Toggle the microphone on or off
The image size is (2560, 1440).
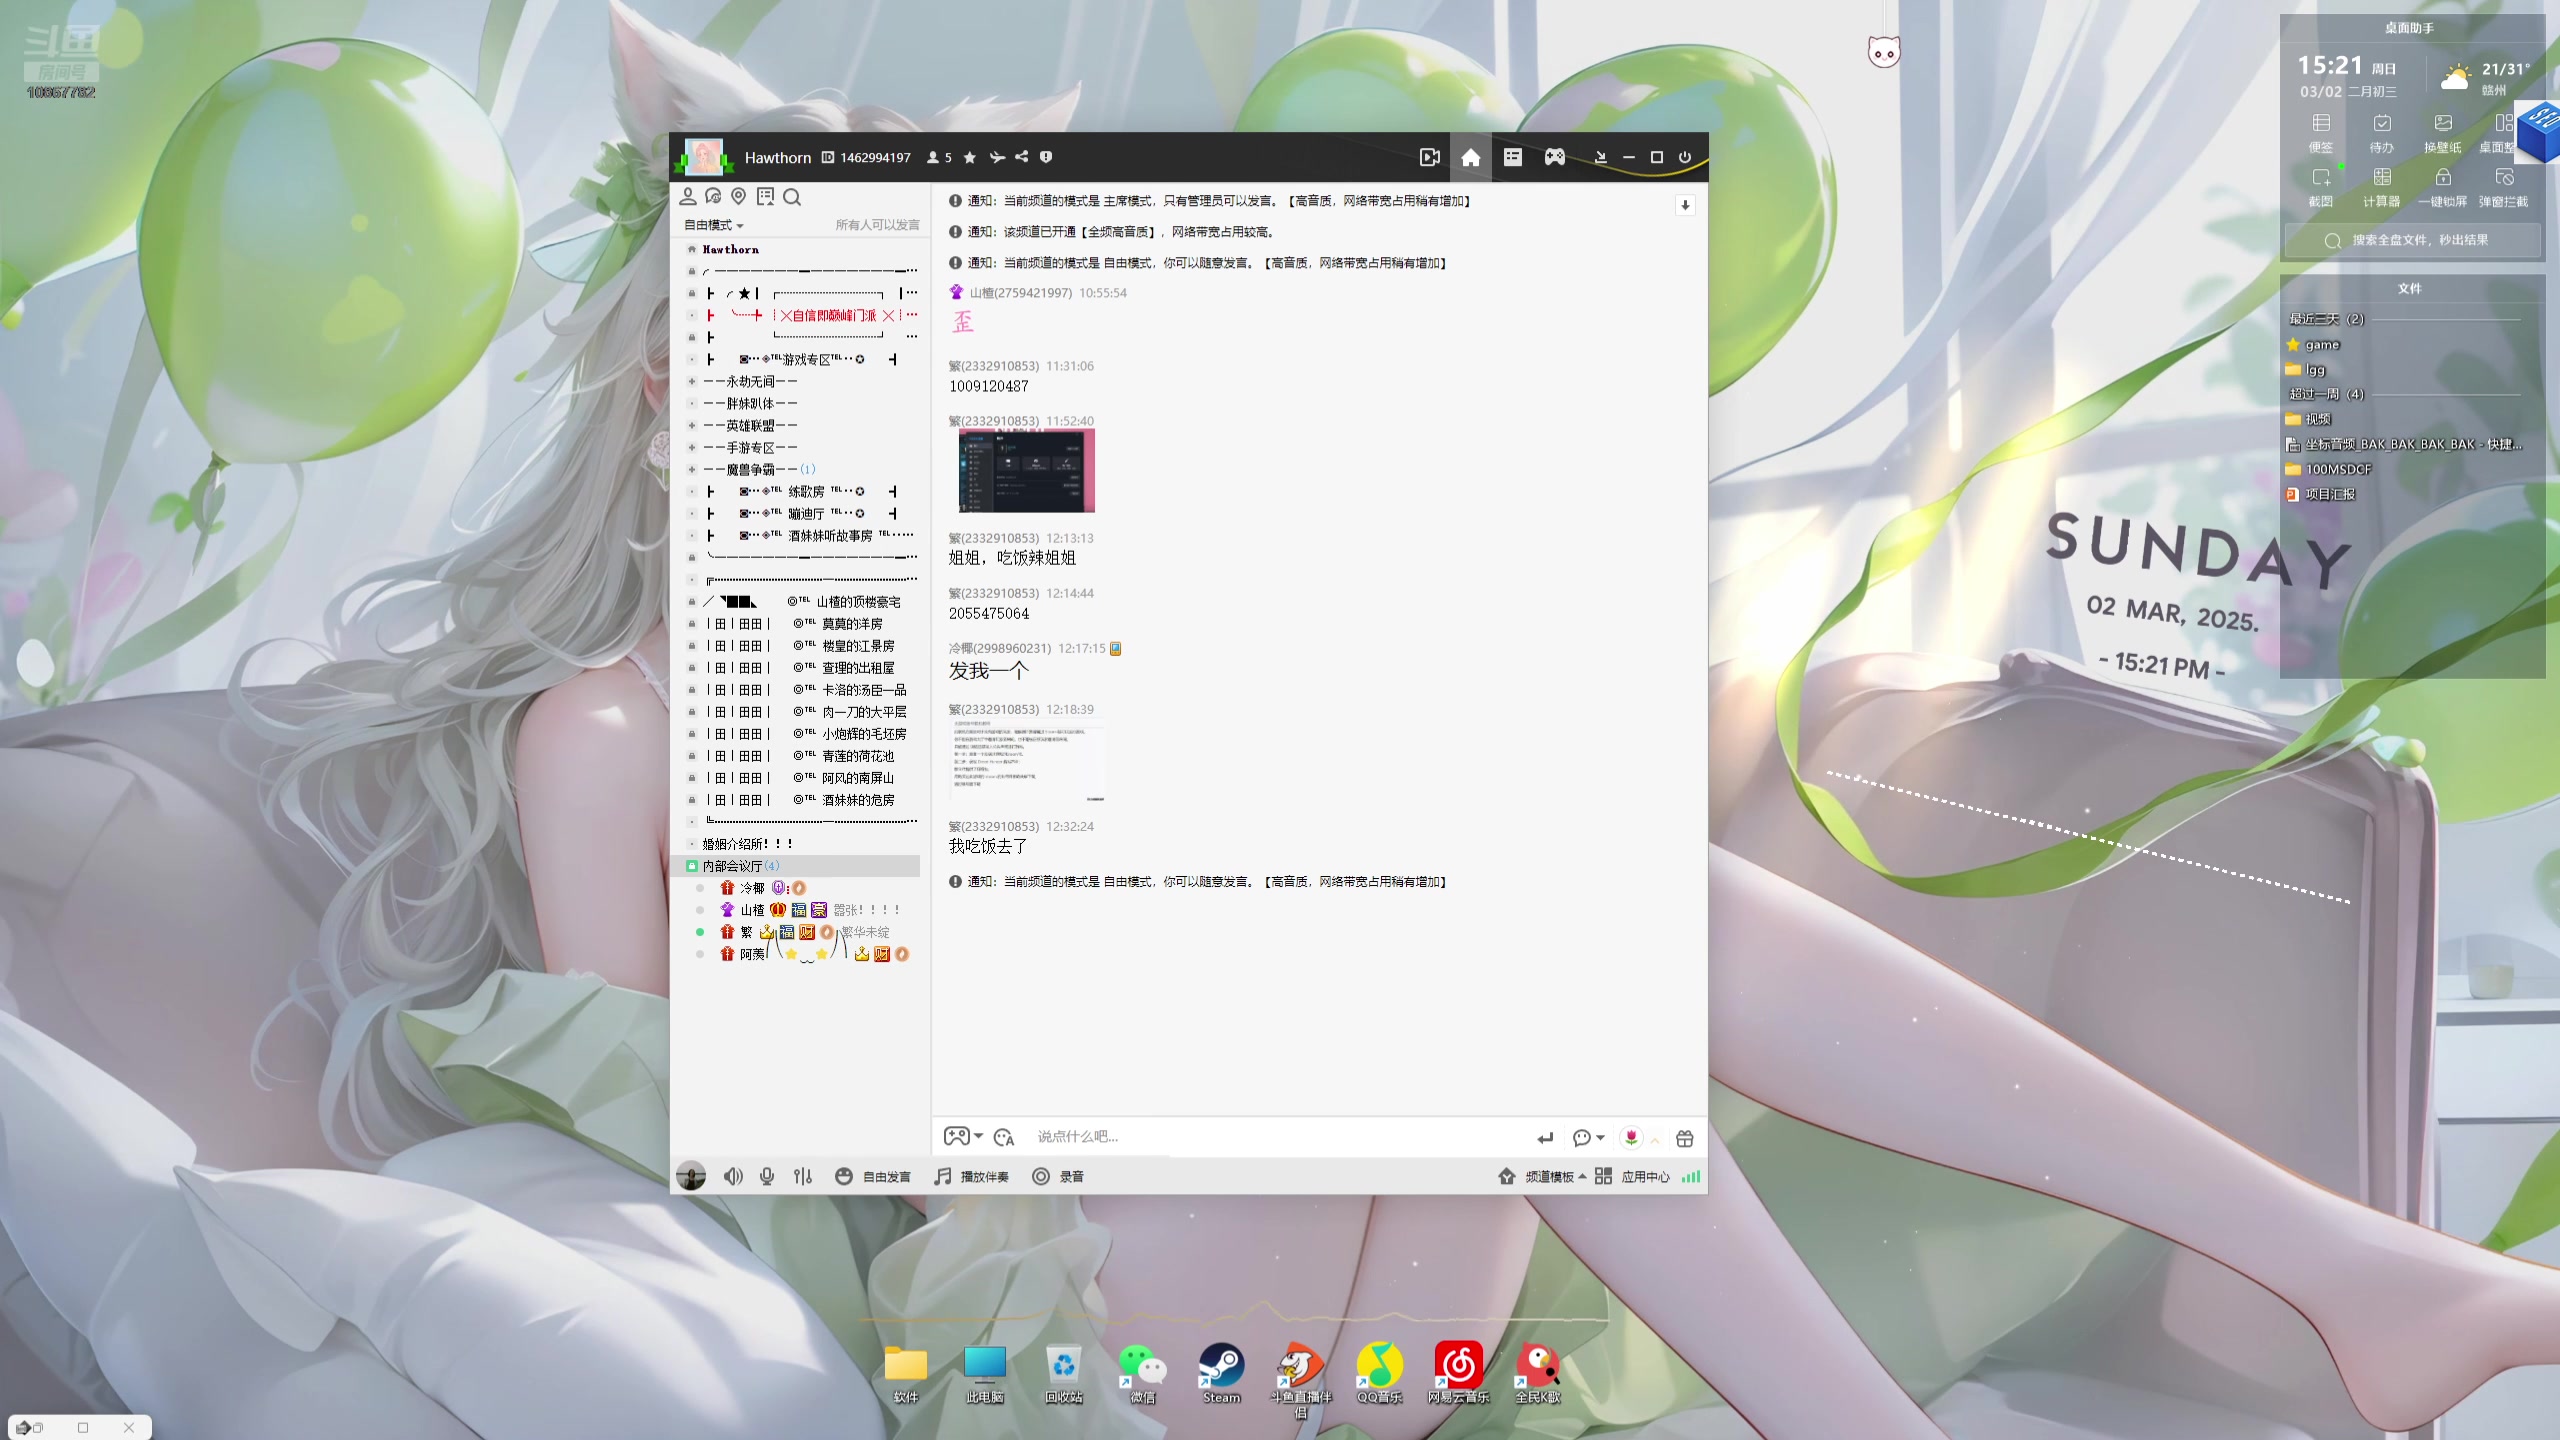coord(767,1176)
